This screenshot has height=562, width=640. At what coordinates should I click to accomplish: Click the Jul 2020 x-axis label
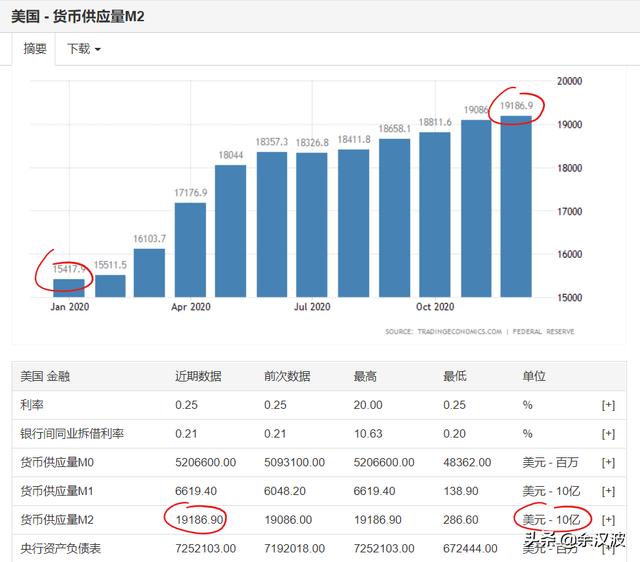coord(312,307)
